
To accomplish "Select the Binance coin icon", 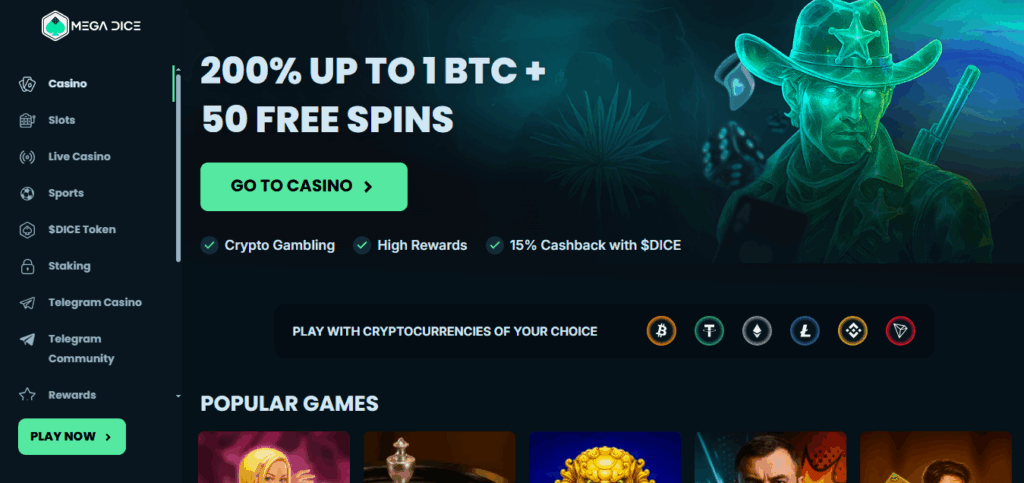I will point(852,331).
